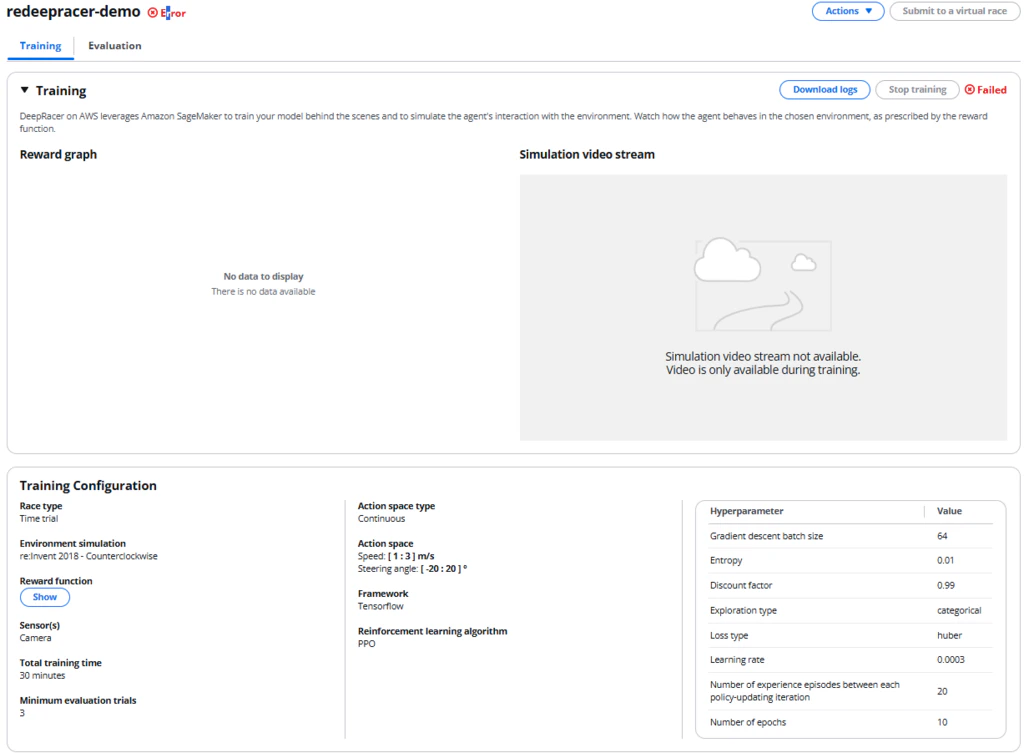Click the Loss type value huber
Viewport: 1024px width, 753px height.
tap(950, 635)
